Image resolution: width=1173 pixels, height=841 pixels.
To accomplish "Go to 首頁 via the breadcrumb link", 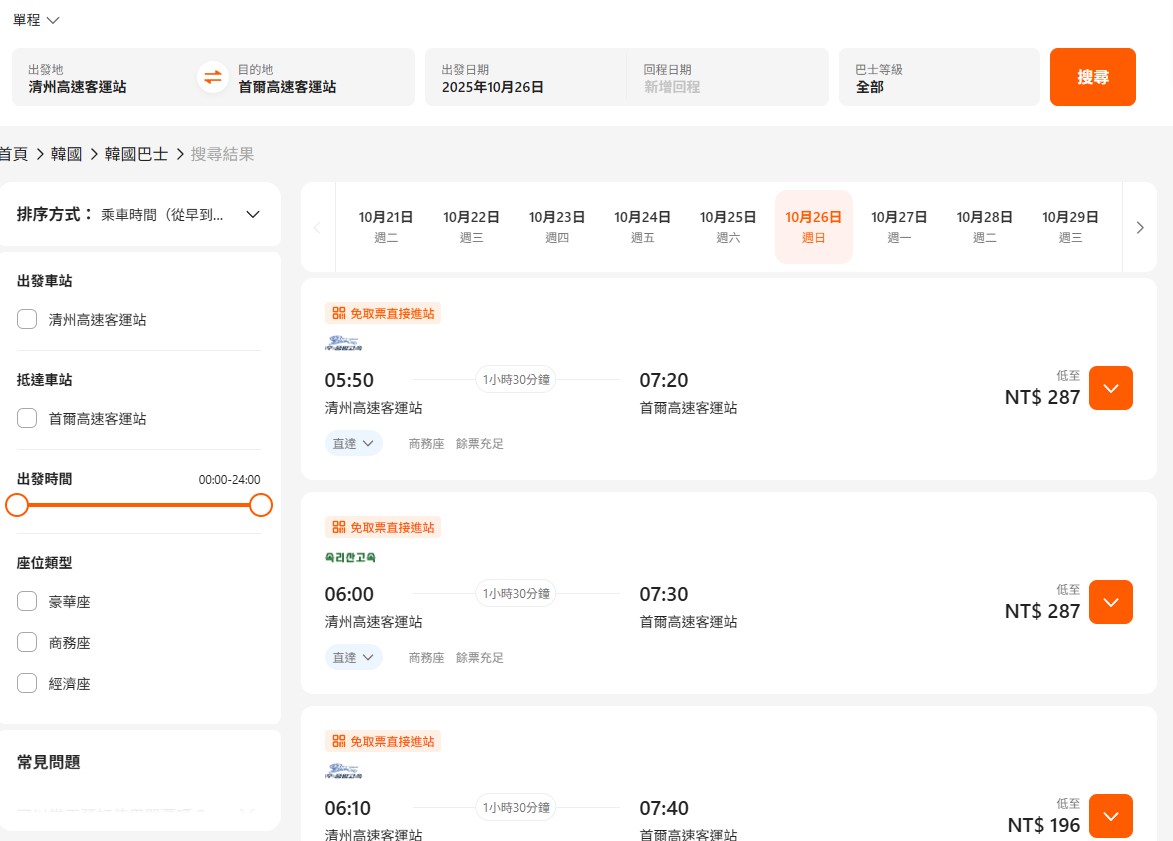I will (12, 153).
